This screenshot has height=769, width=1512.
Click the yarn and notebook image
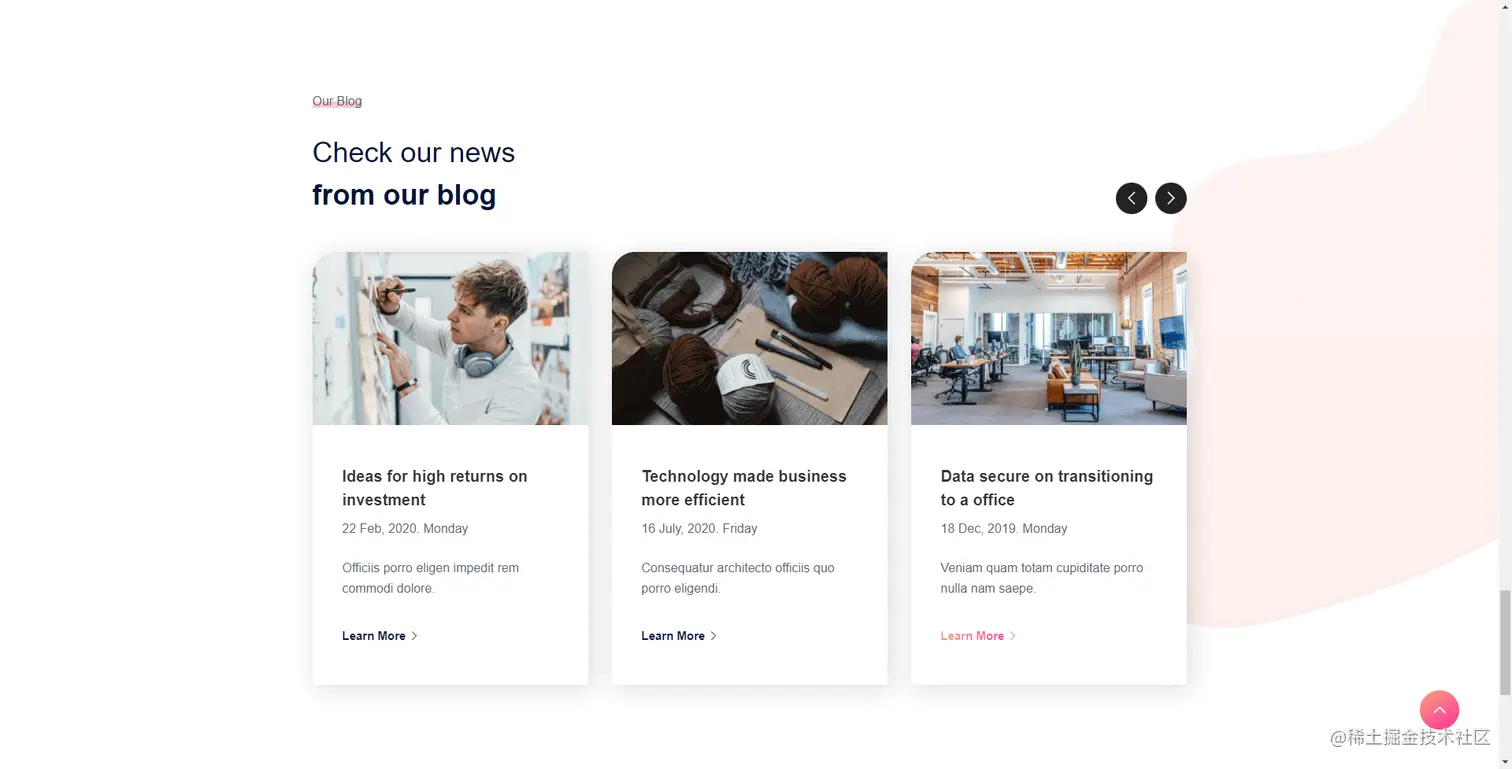pyautogui.click(x=749, y=338)
